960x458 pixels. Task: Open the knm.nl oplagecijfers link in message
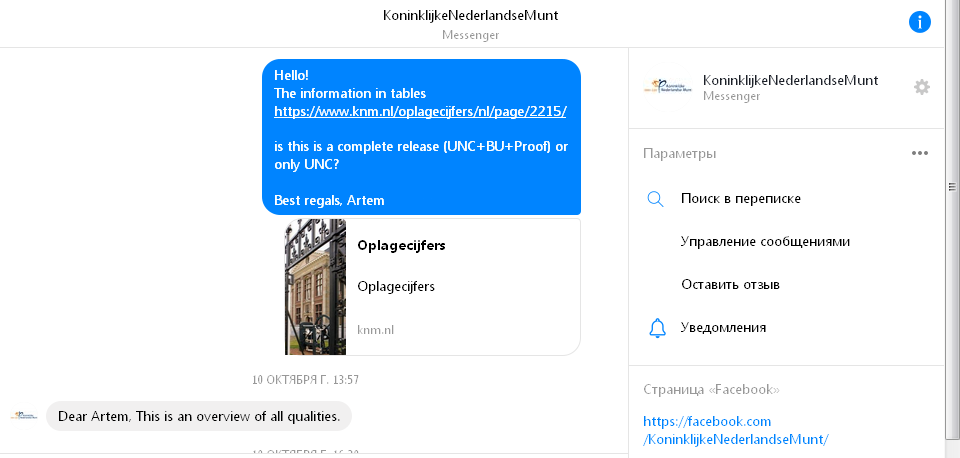tap(420, 111)
